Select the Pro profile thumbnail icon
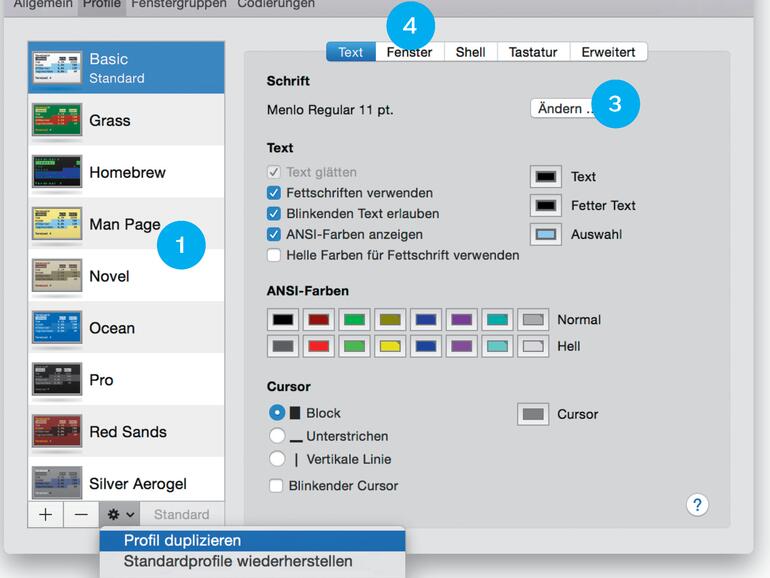770x578 pixels. tap(57, 379)
